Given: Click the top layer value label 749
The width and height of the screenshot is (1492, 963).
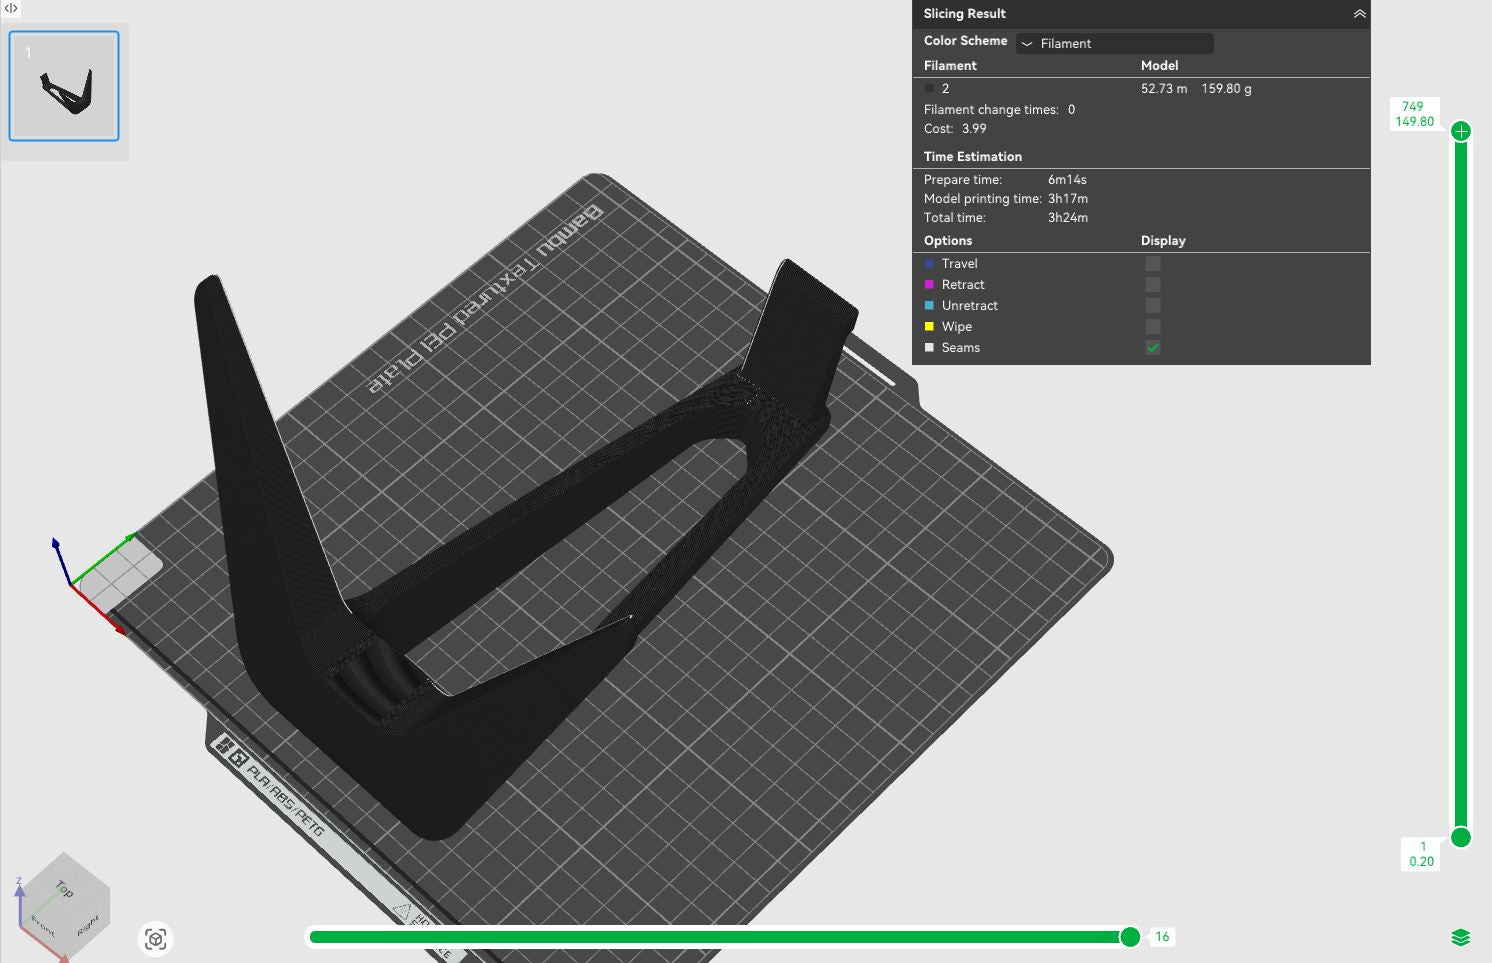Looking at the screenshot, I should [1413, 106].
